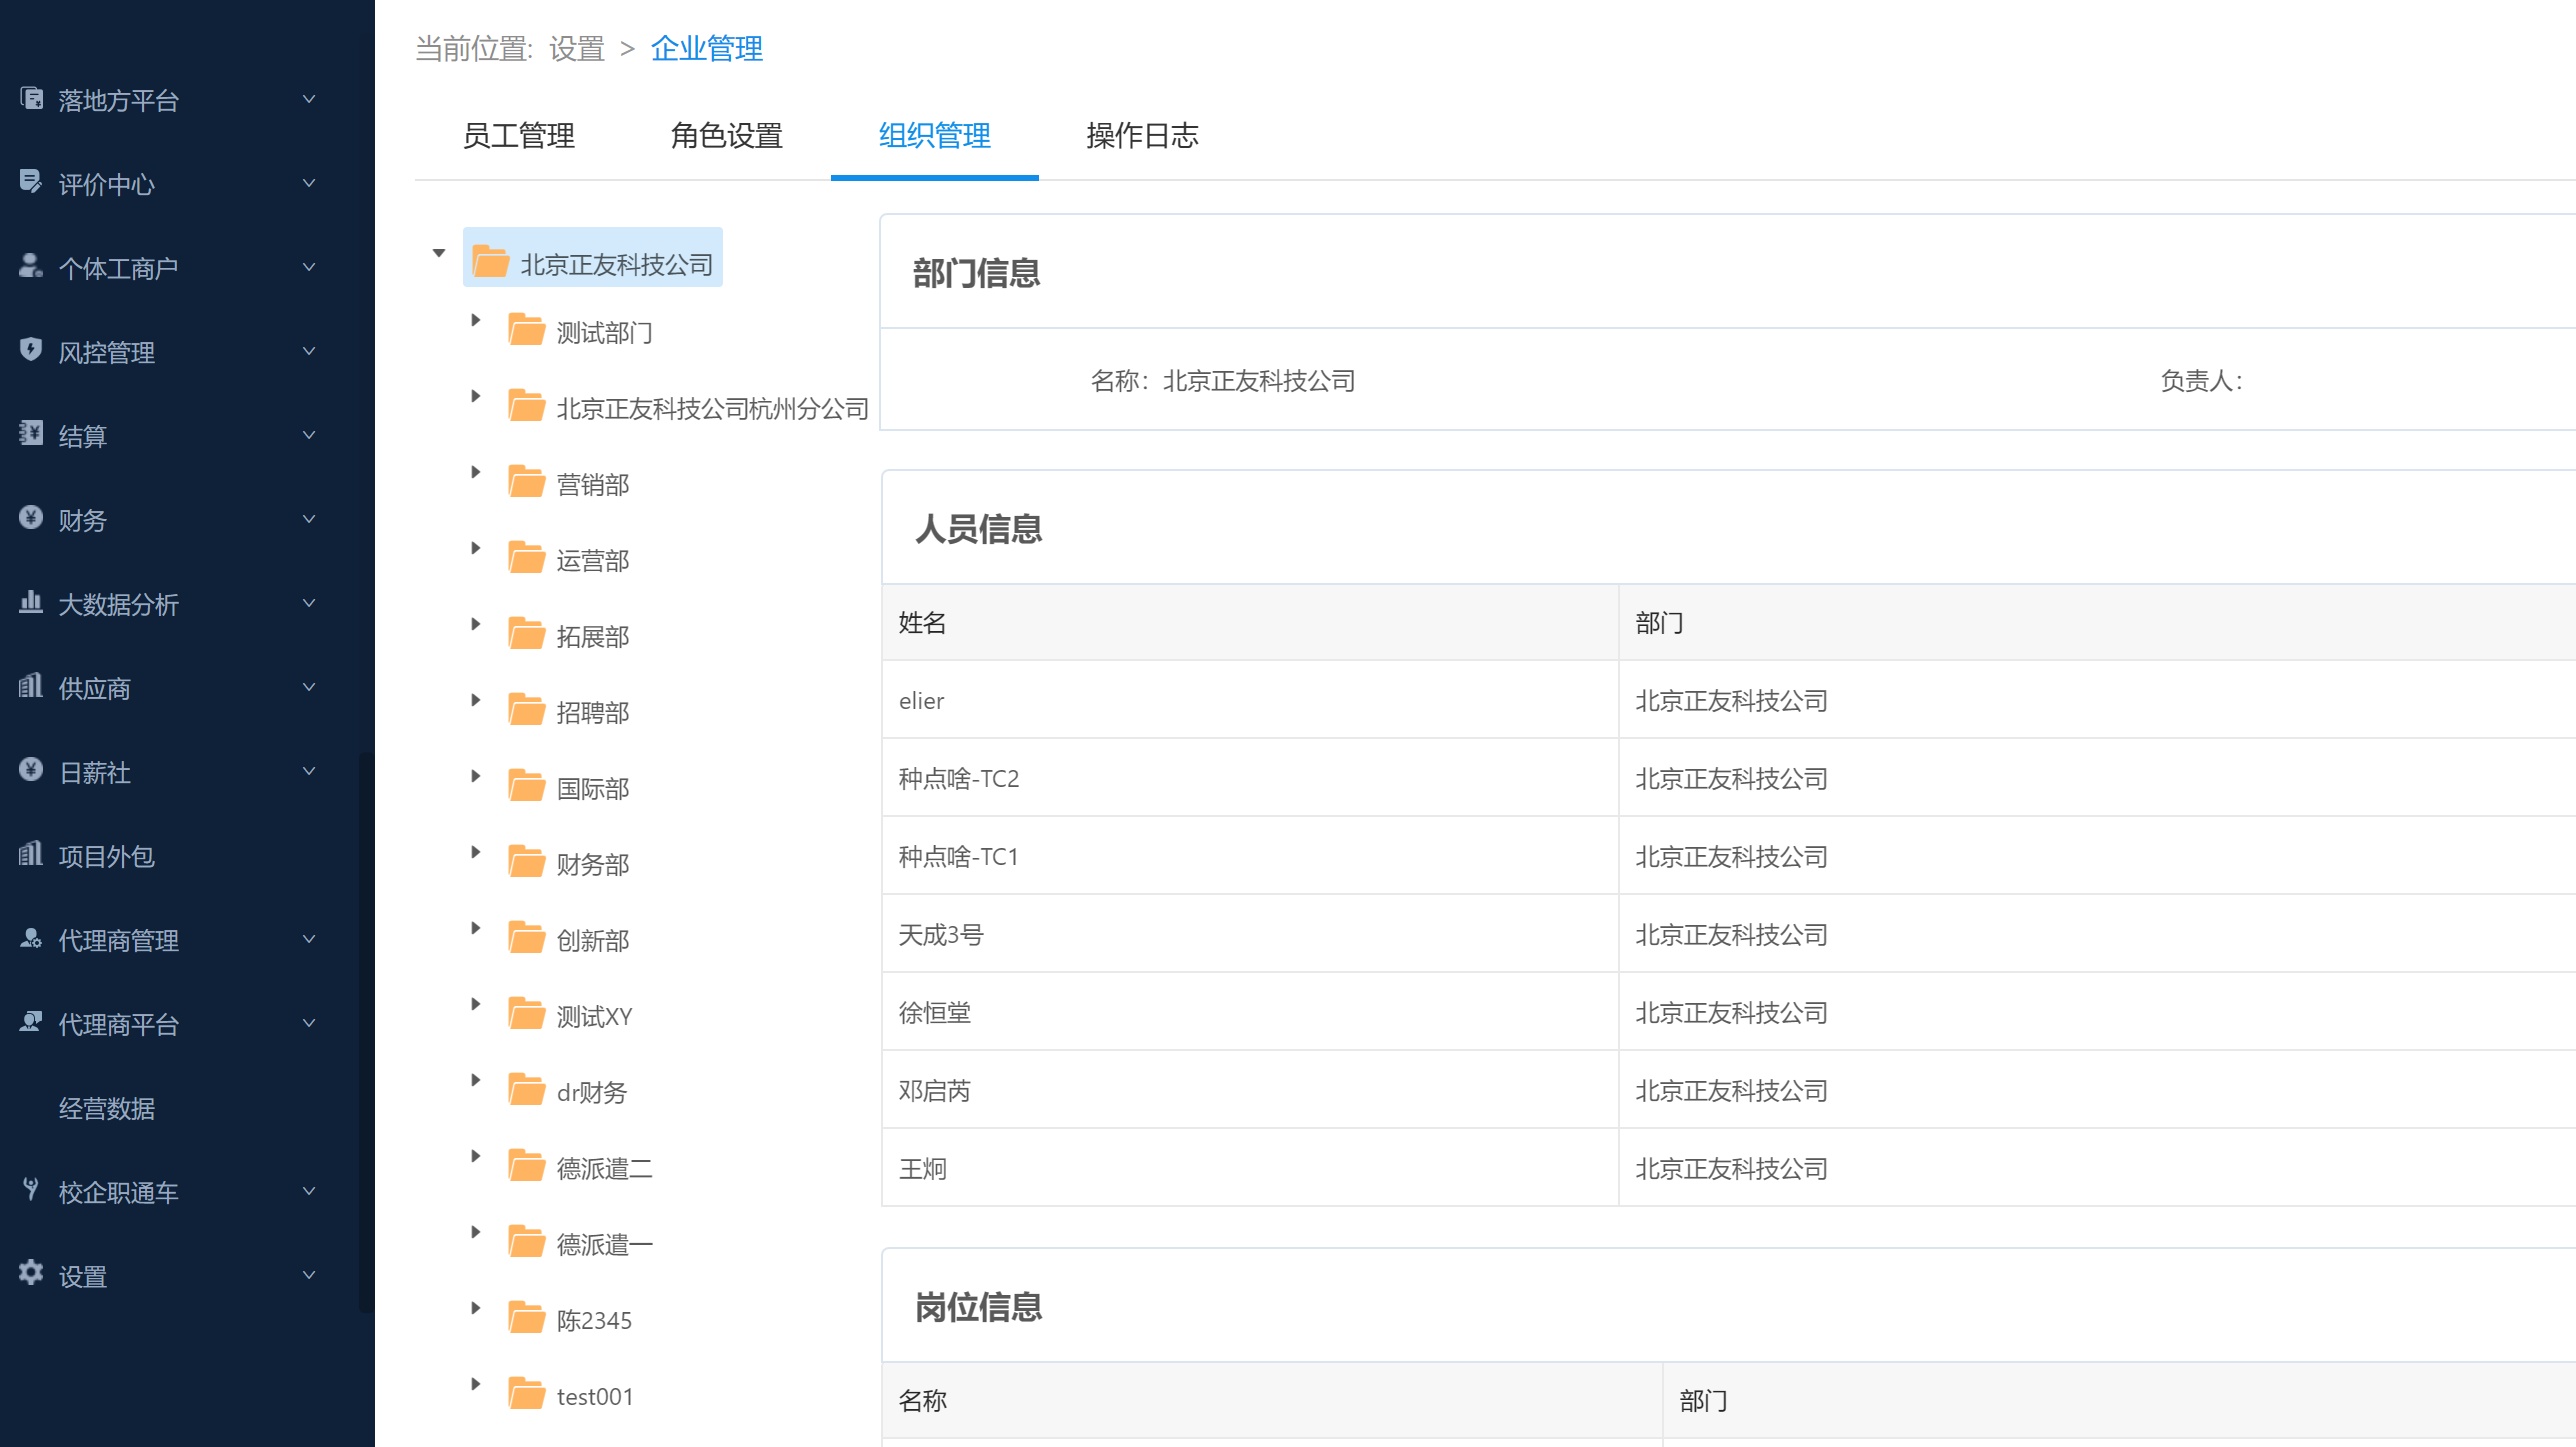Click the 代理商平台 icon
The image size is (2576, 1447).
[x=31, y=1022]
